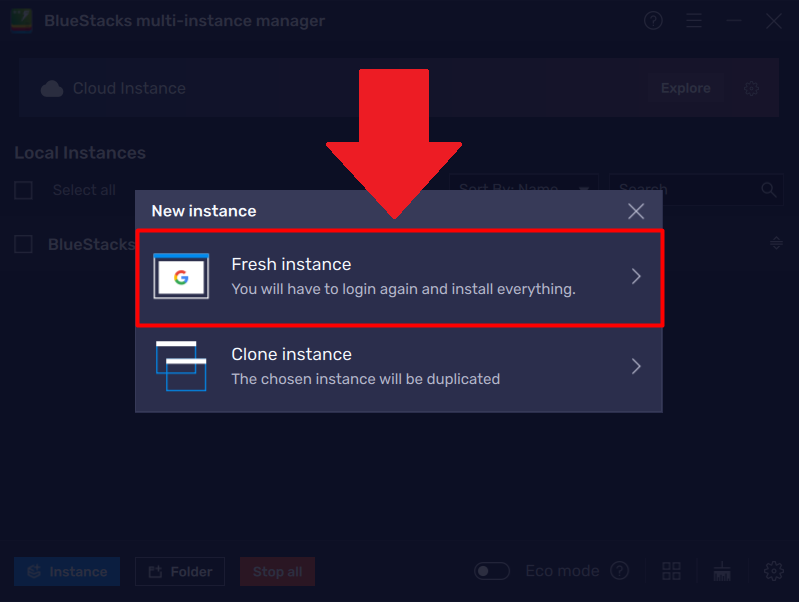Image resolution: width=799 pixels, height=602 pixels.
Task: Open multi-instance manager settings gear
Action: coord(773,571)
